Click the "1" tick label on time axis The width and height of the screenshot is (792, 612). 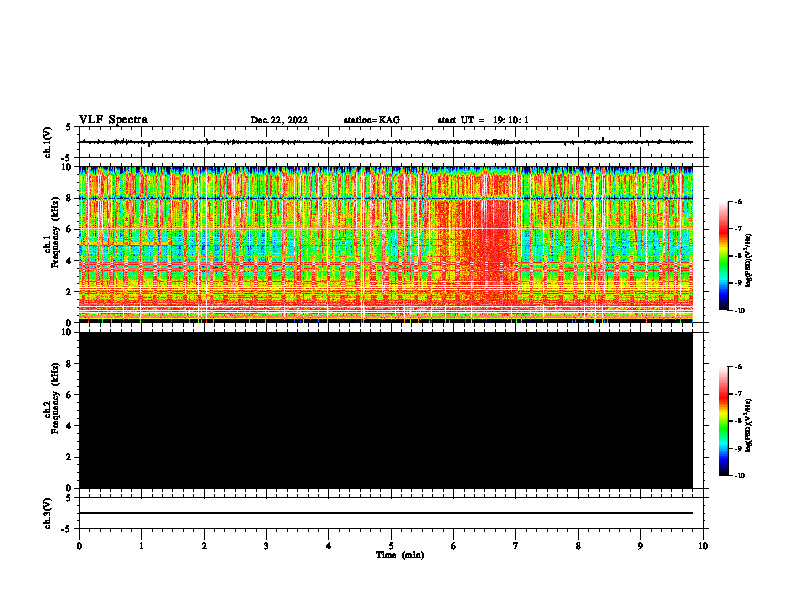coord(141,546)
